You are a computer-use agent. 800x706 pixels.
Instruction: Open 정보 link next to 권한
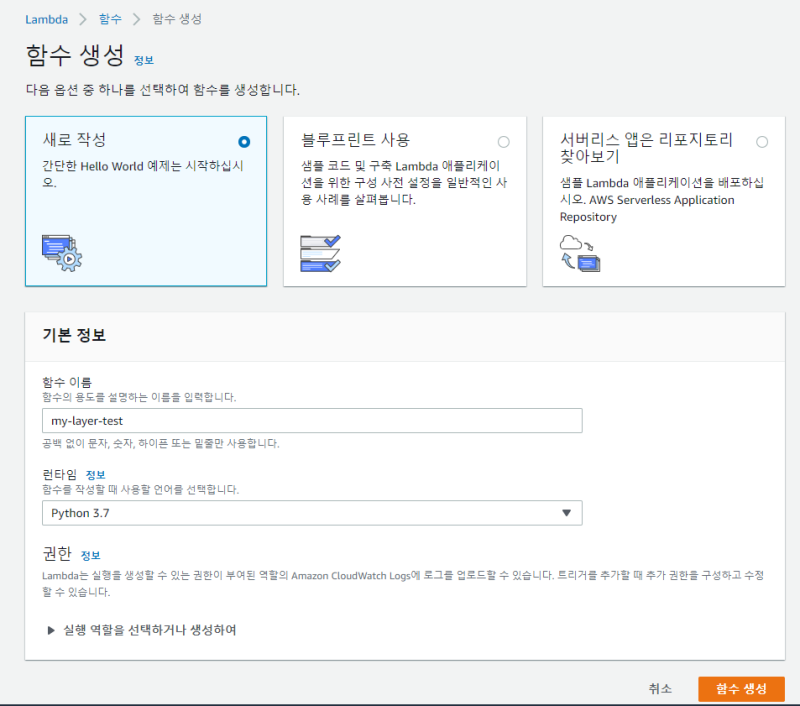91,556
